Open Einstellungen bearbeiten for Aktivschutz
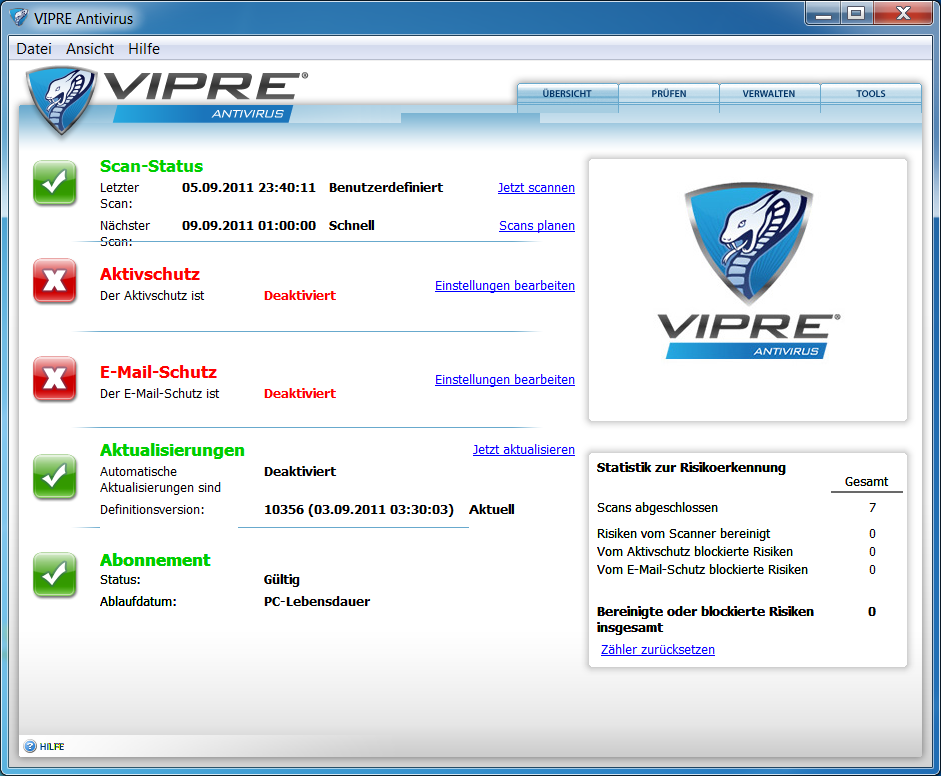Screen dimensions: 941x776 [505, 286]
